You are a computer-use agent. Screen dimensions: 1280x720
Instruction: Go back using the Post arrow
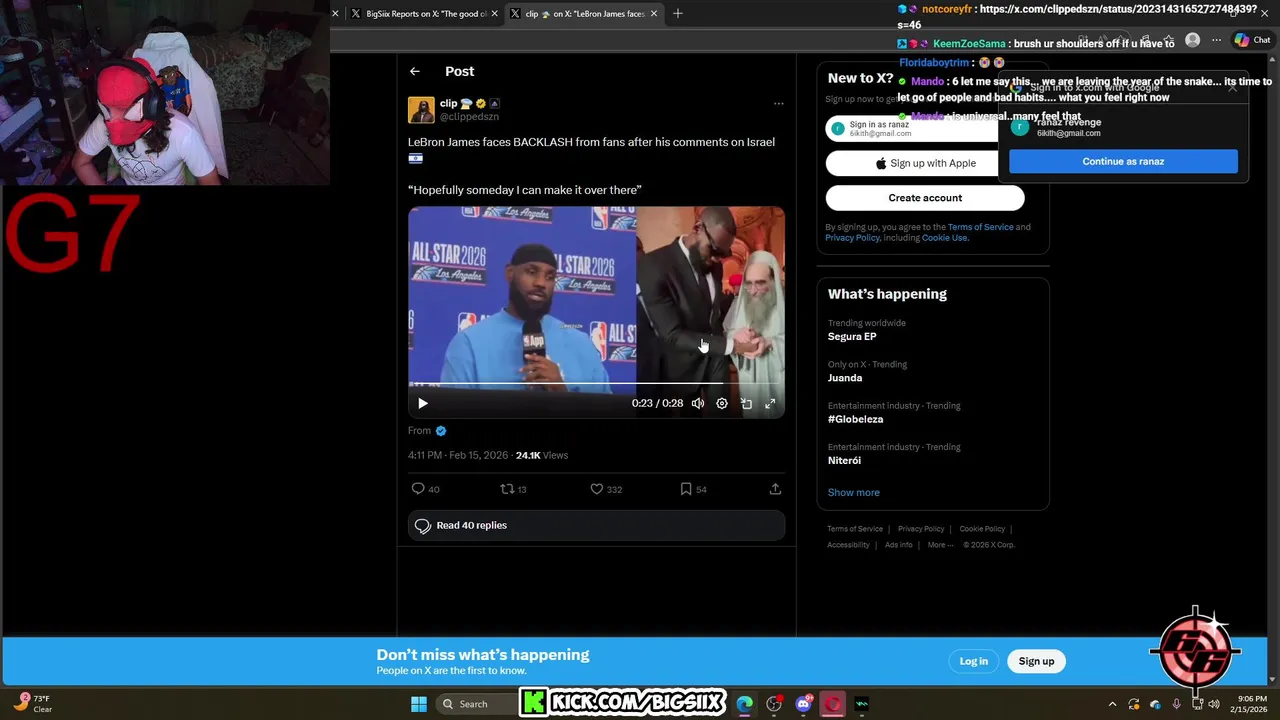[x=414, y=71]
